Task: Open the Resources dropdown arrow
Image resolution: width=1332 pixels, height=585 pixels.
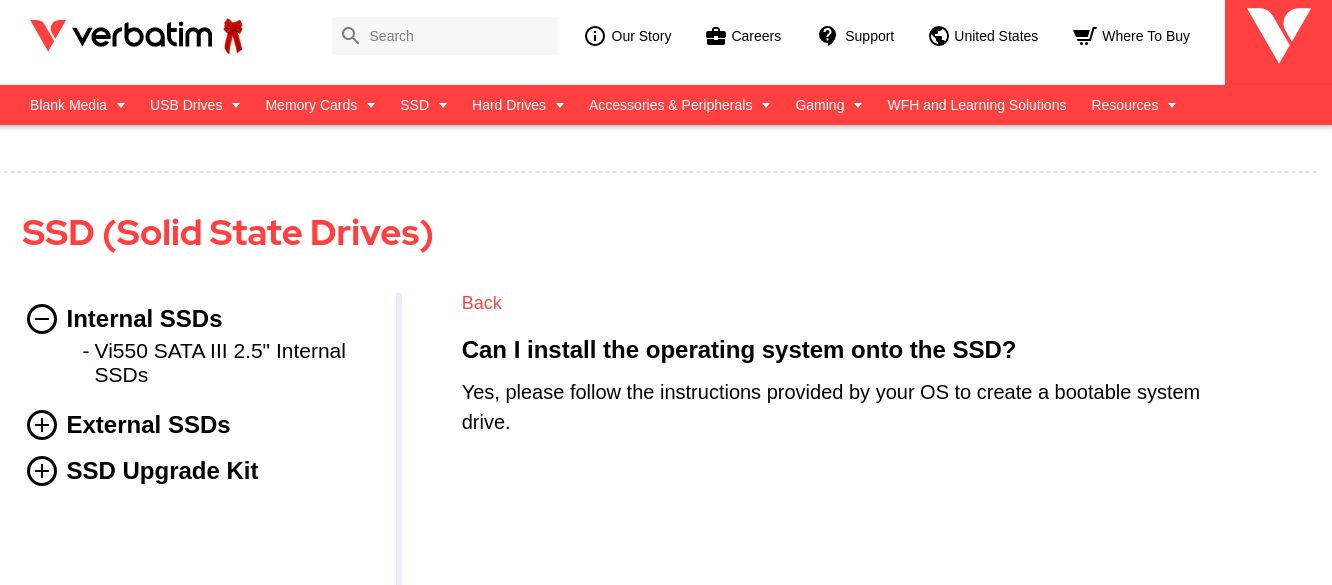Action: click(x=1172, y=105)
